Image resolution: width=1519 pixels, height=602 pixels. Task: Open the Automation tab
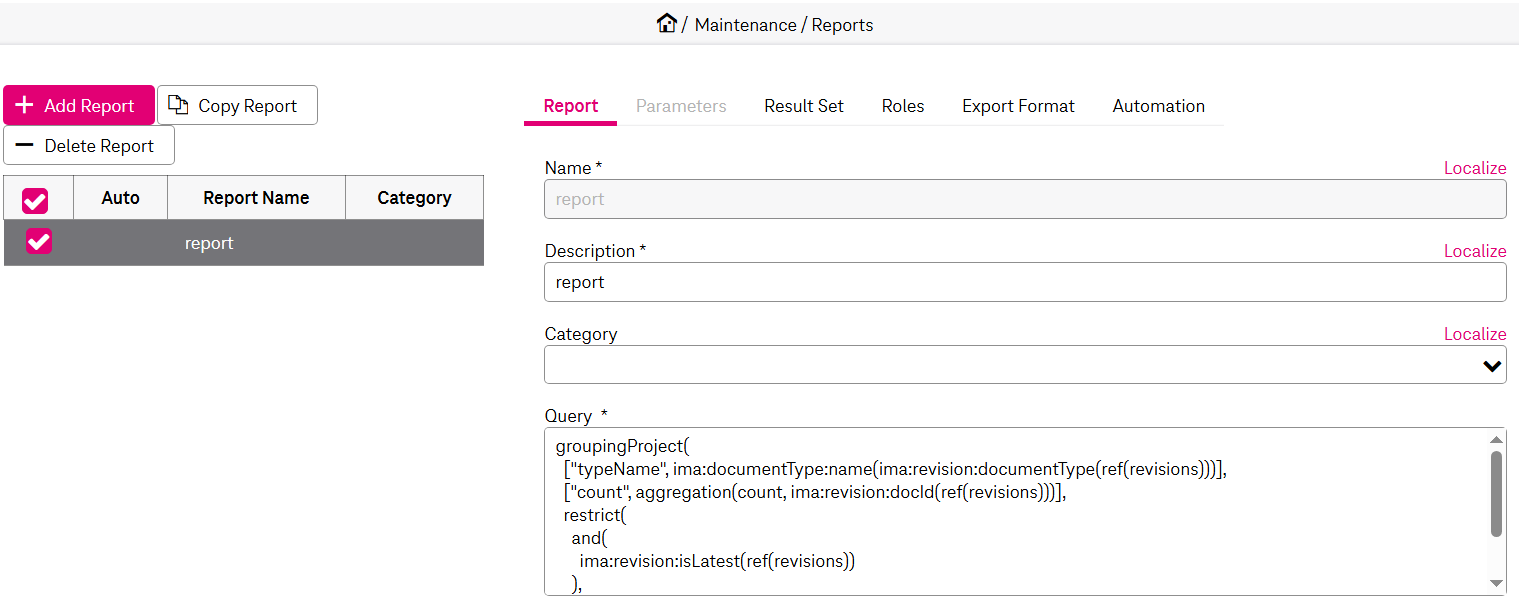1158,106
